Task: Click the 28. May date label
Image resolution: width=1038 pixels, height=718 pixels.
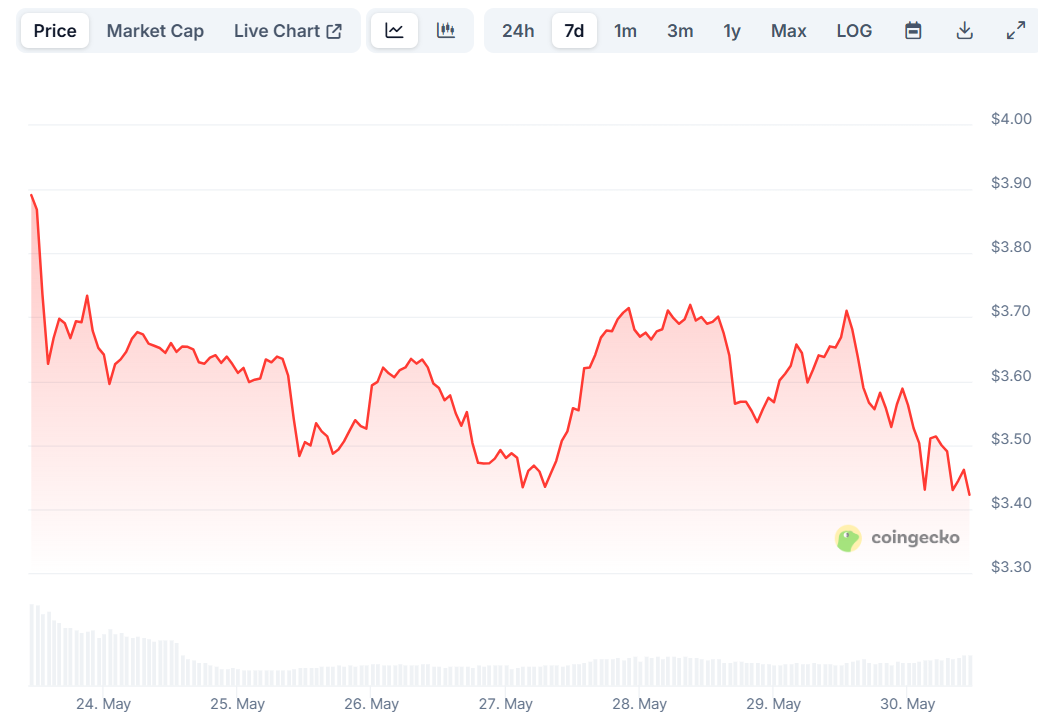Action: [x=639, y=704]
